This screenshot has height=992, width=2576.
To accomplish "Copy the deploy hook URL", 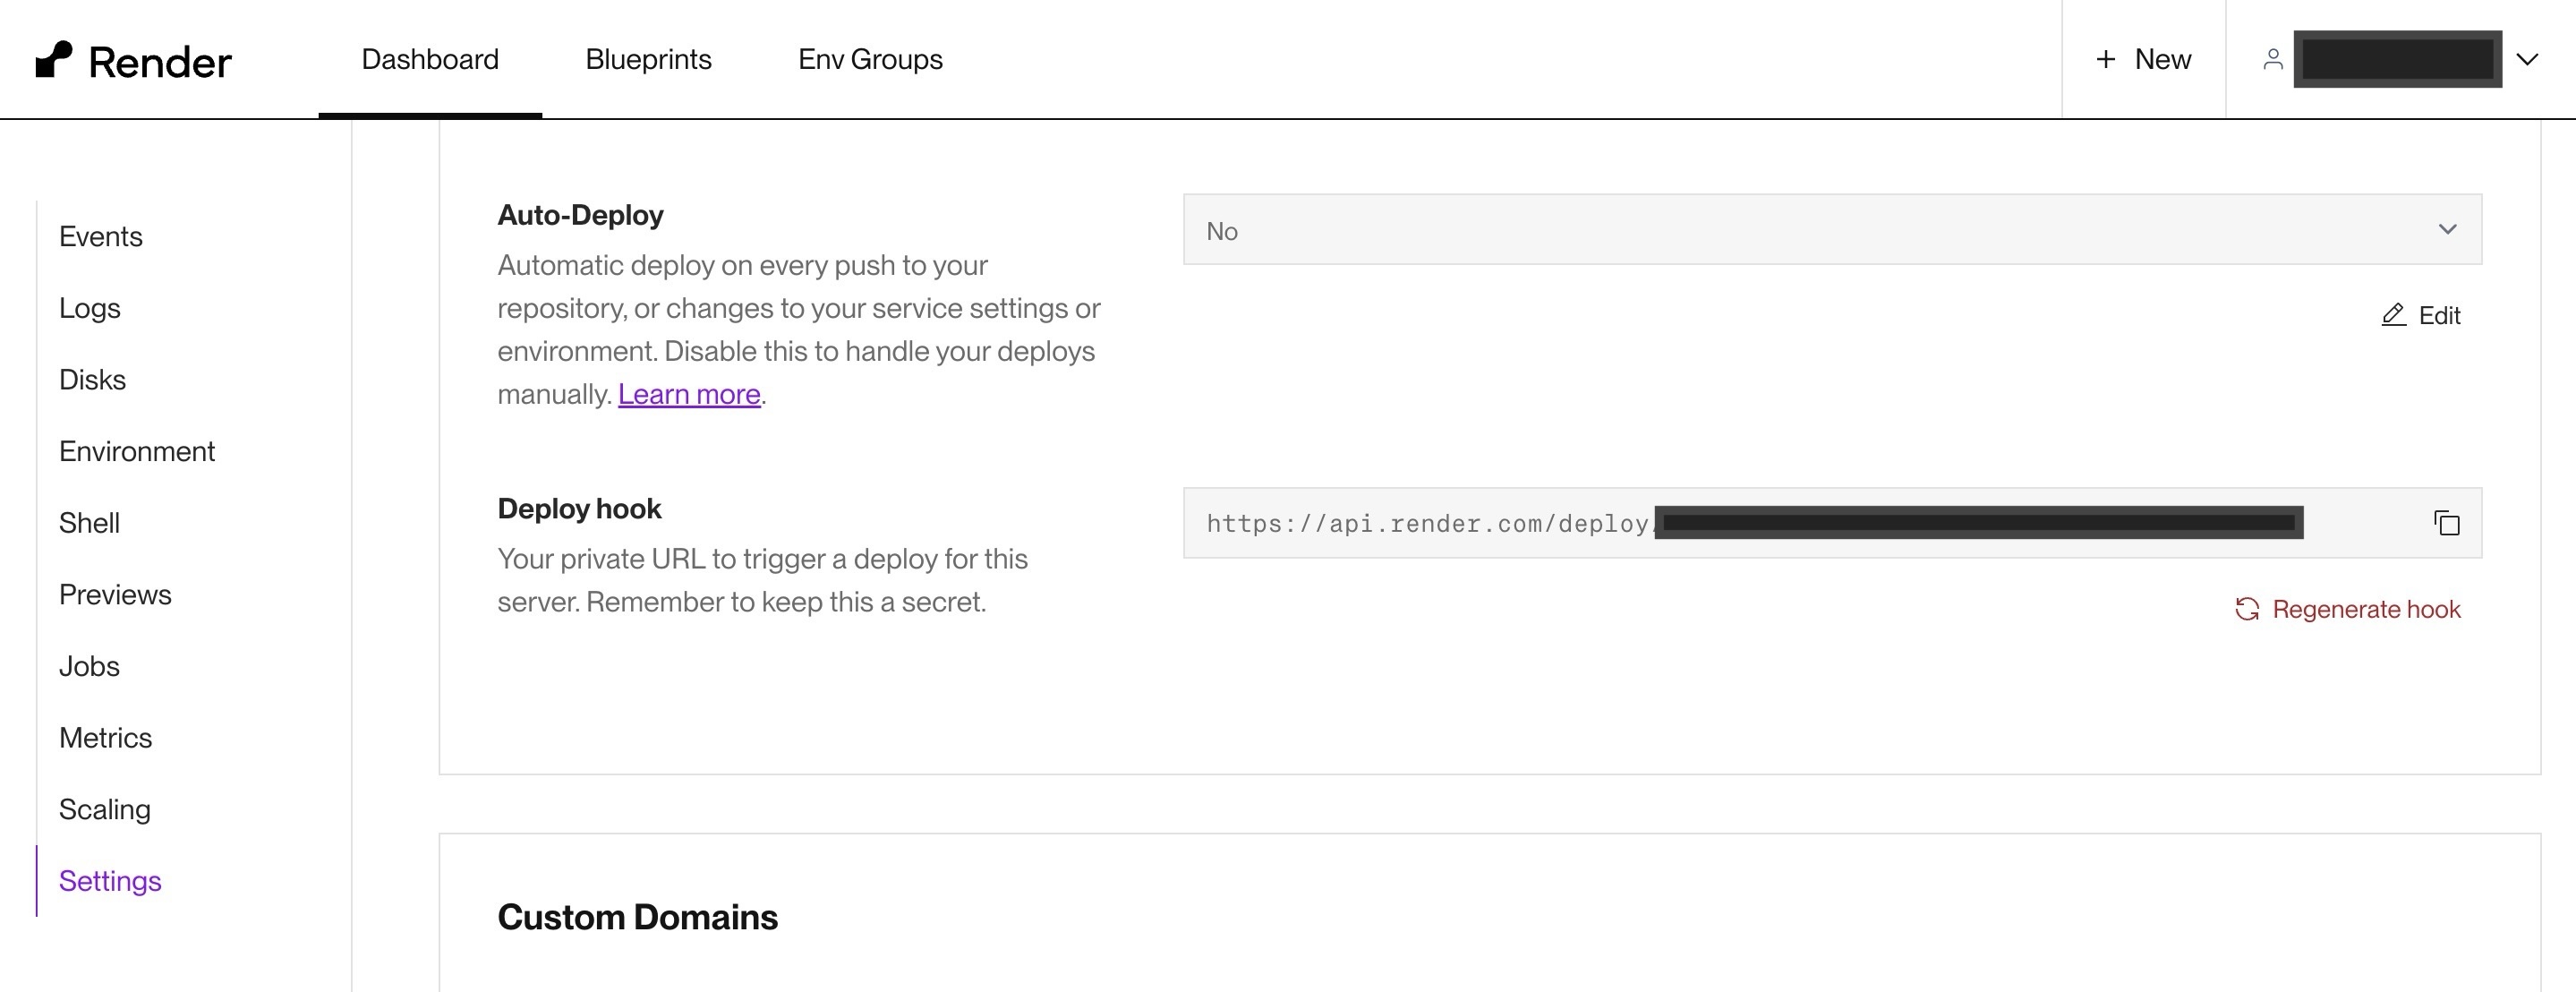I will (2446, 523).
